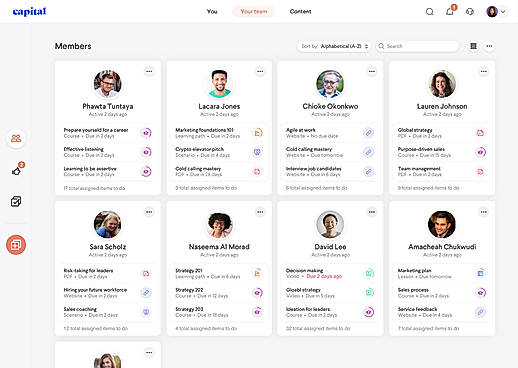
Task: Open the search icon in top bar
Action: click(x=430, y=12)
